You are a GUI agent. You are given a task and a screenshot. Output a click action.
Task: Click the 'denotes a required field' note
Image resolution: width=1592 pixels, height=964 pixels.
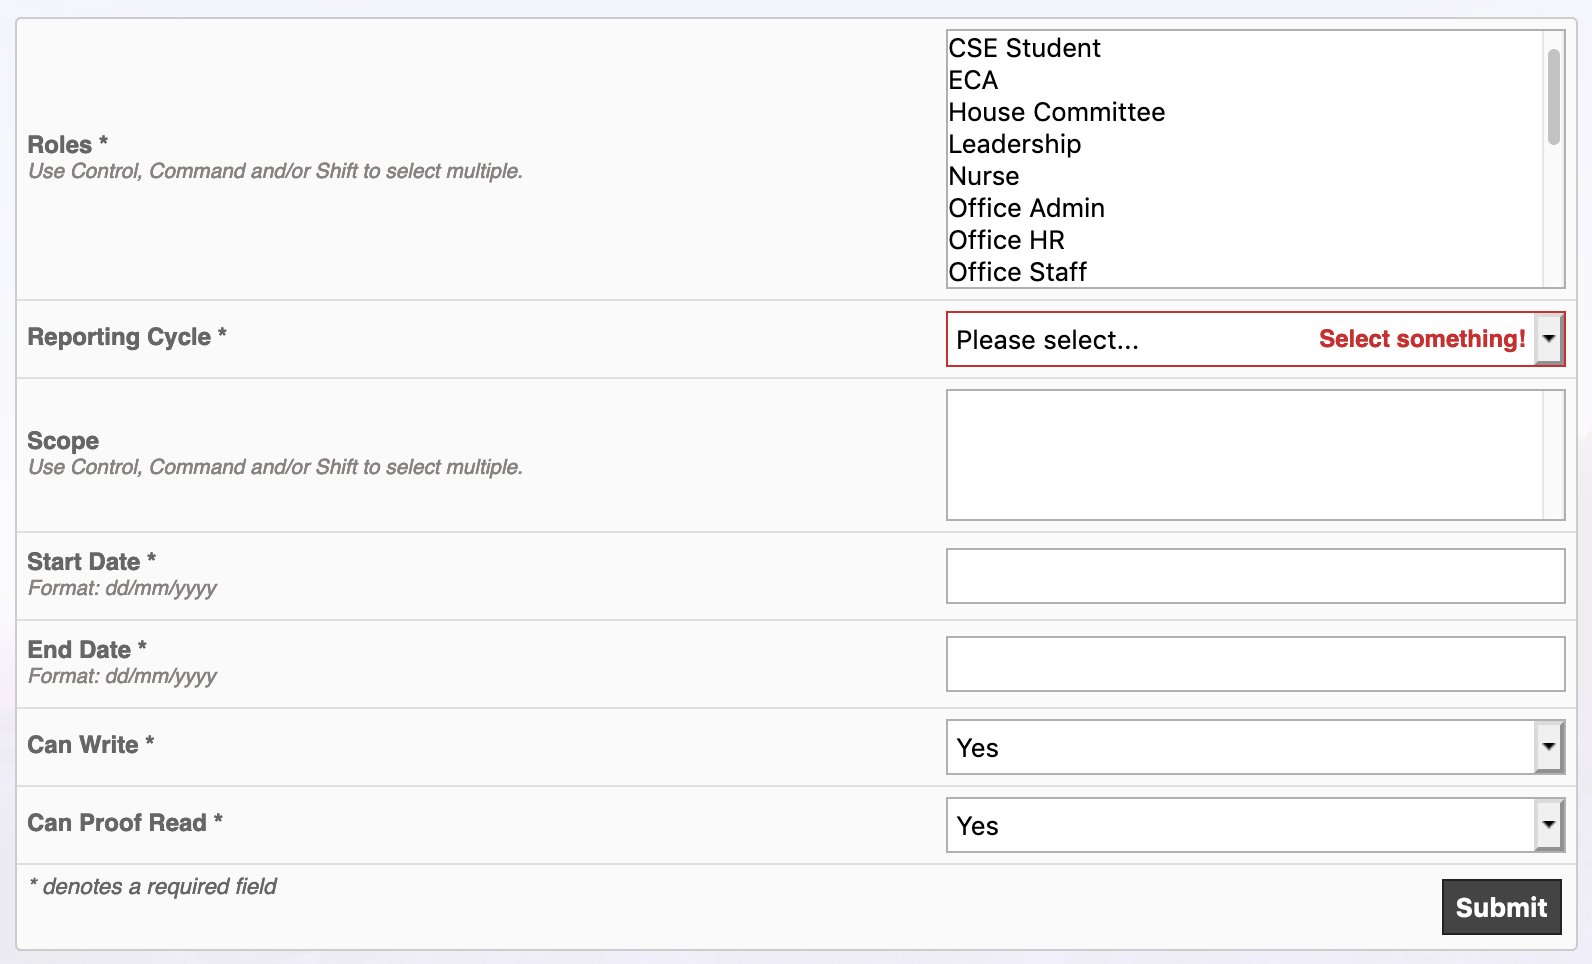coord(153,886)
